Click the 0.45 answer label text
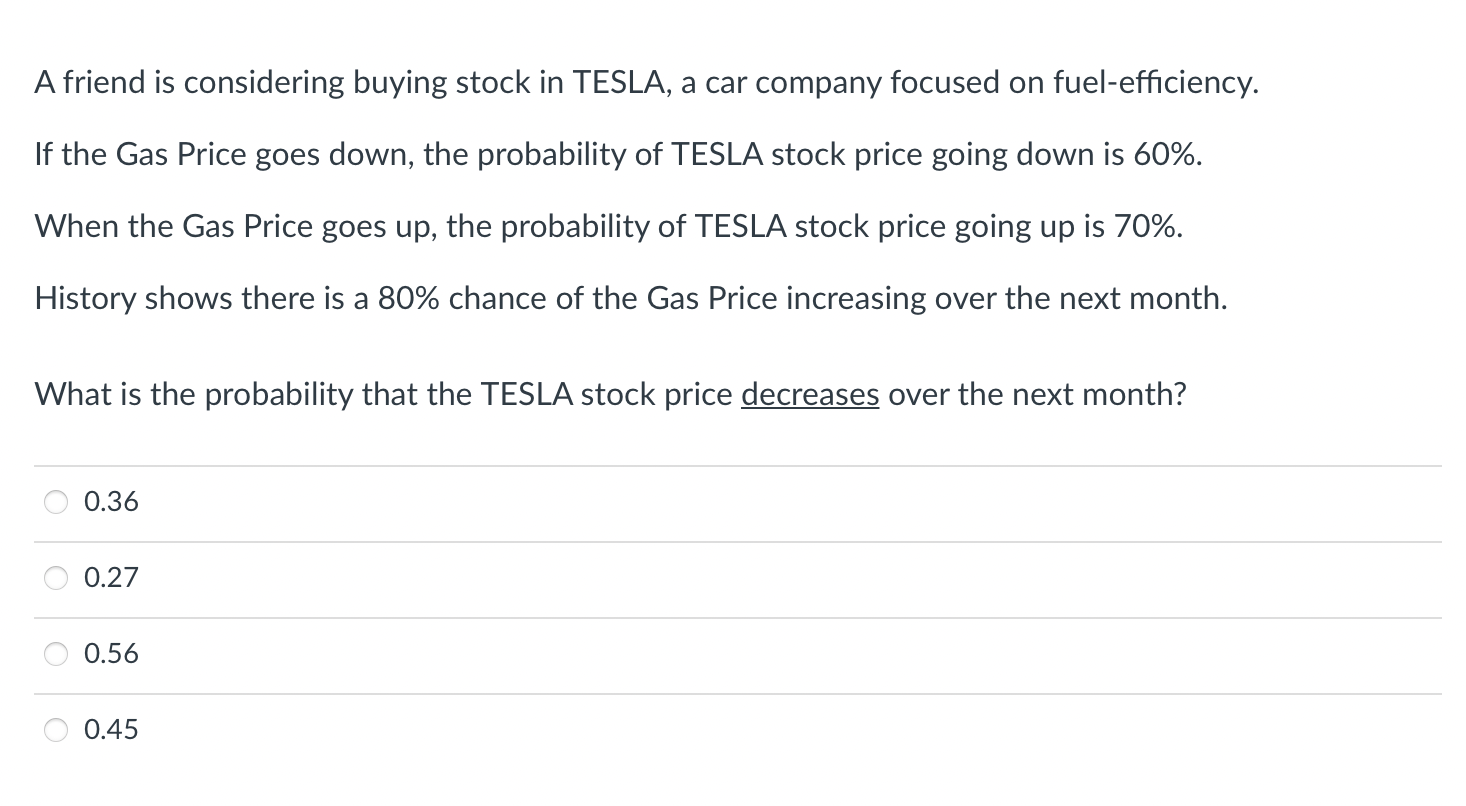The image size is (1466, 806). tap(111, 730)
